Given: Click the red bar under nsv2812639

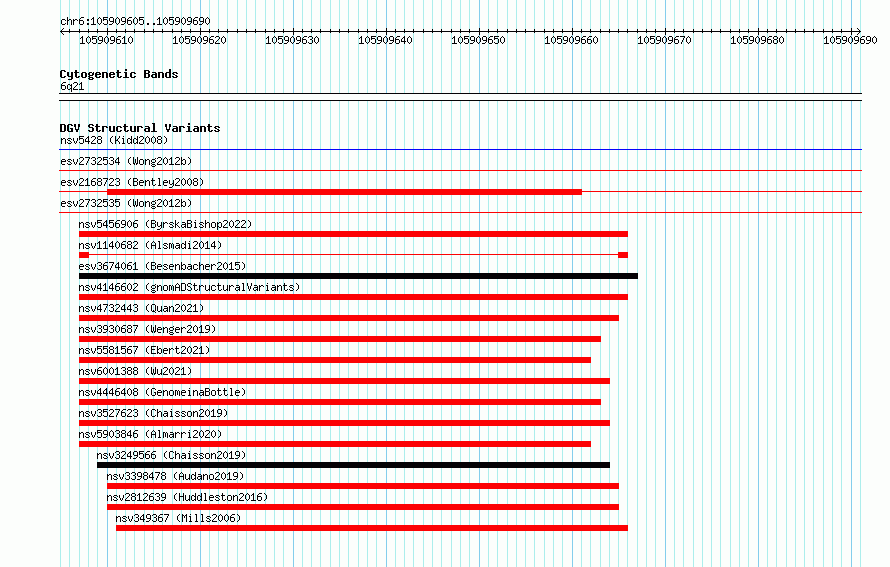Looking at the screenshot, I should (x=363, y=507).
